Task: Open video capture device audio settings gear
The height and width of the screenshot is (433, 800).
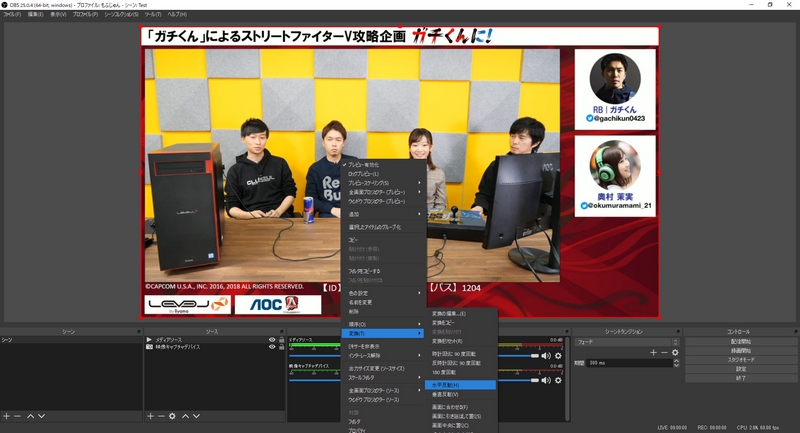Action: pos(558,380)
